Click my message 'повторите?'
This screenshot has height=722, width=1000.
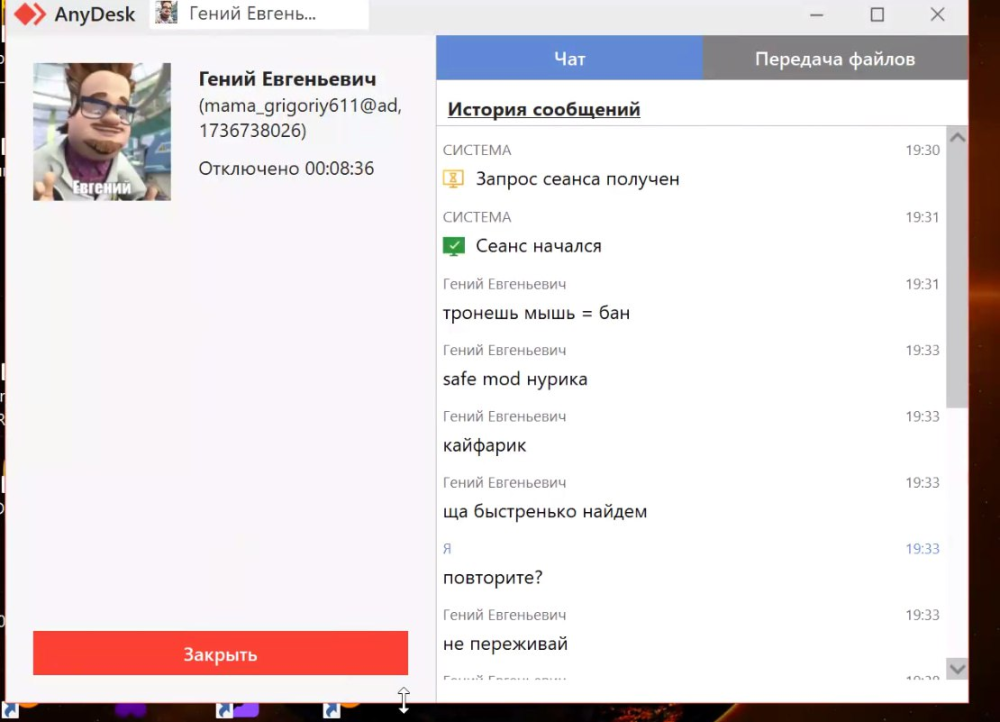(492, 578)
